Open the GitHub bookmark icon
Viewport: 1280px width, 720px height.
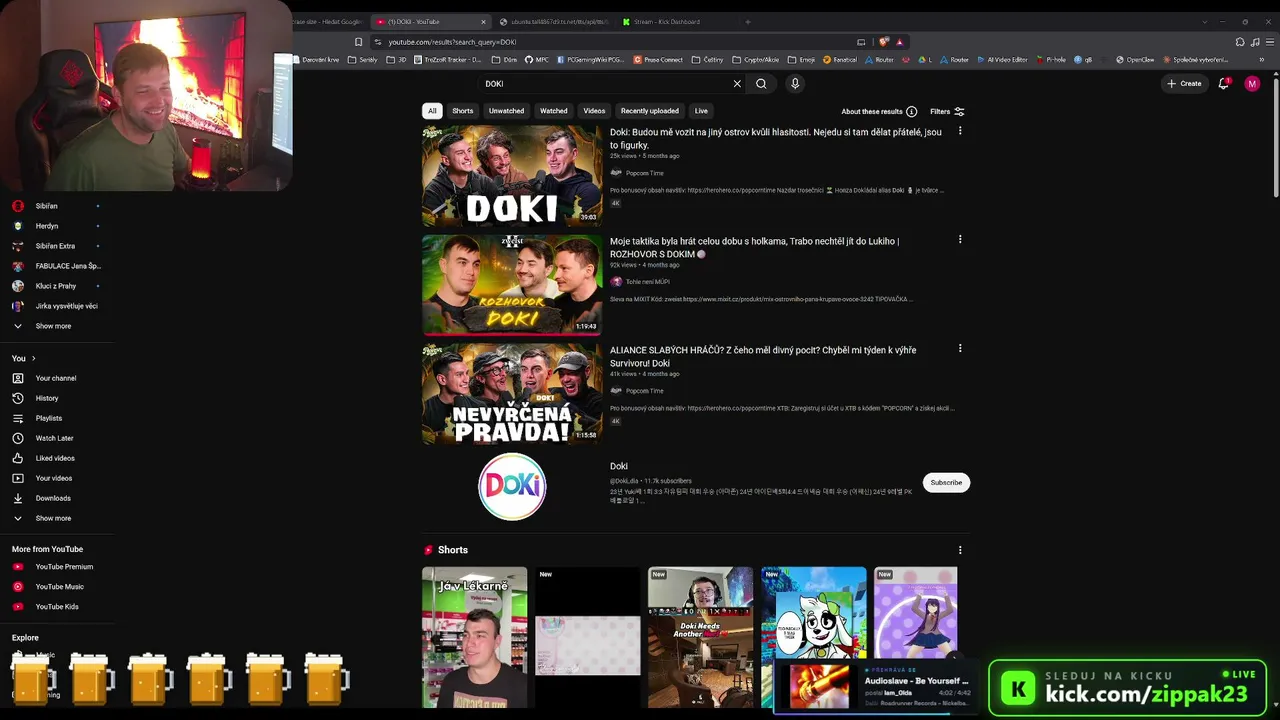[529, 60]
